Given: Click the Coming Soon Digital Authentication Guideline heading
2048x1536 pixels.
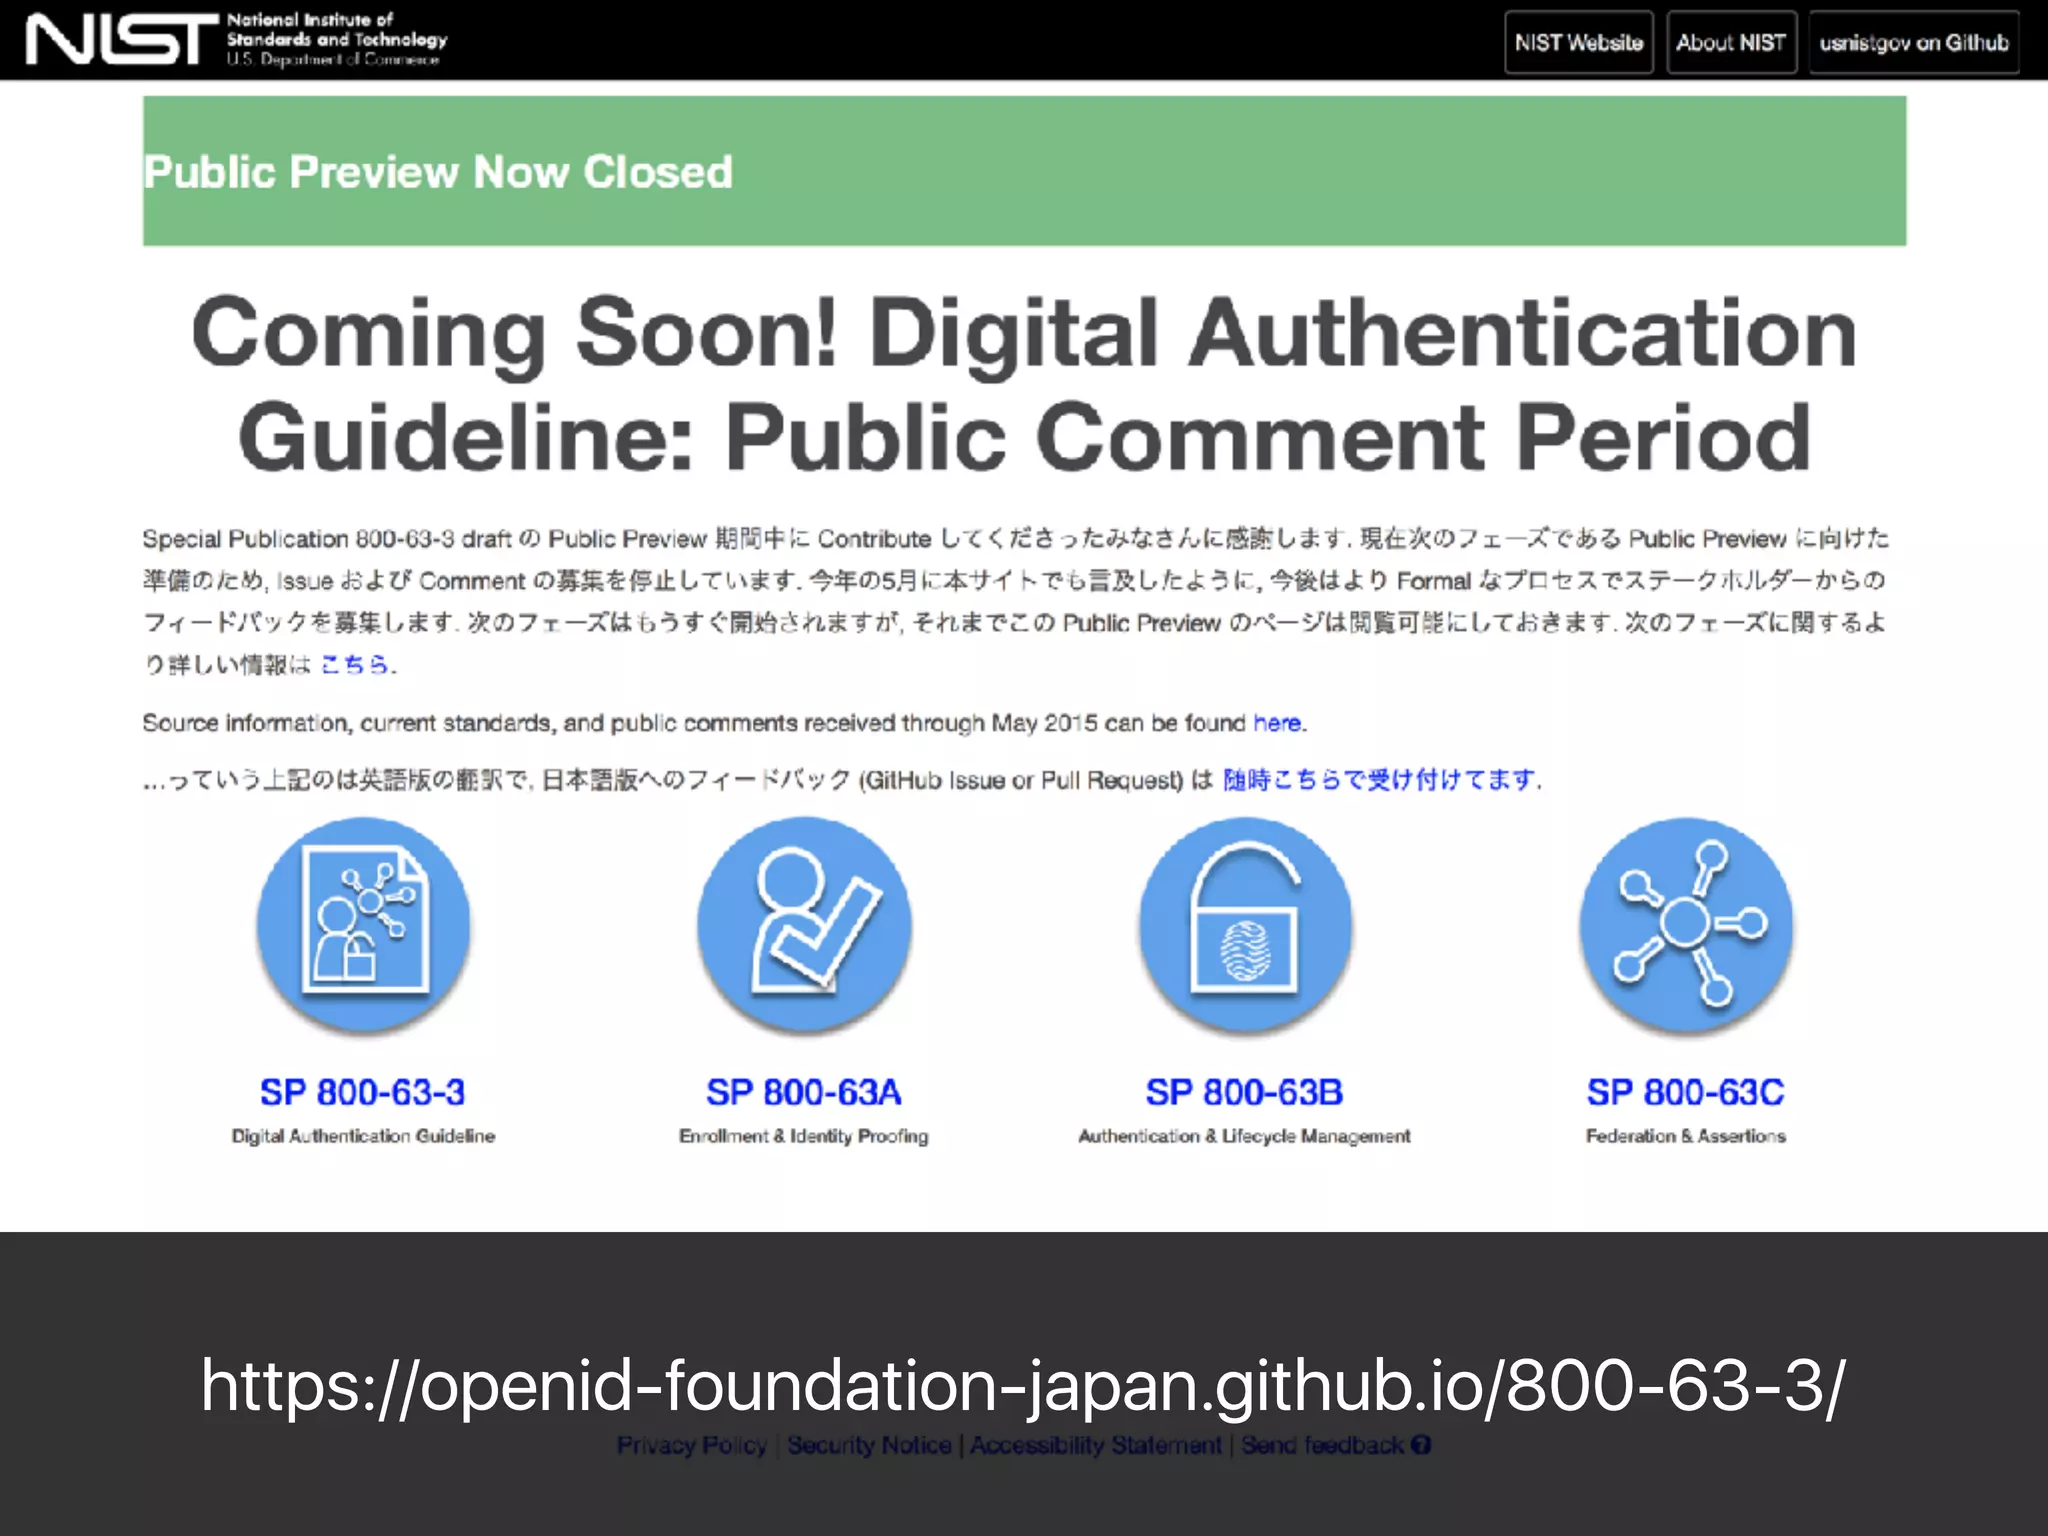Looking at the screenshot, I should point(1024,384).
